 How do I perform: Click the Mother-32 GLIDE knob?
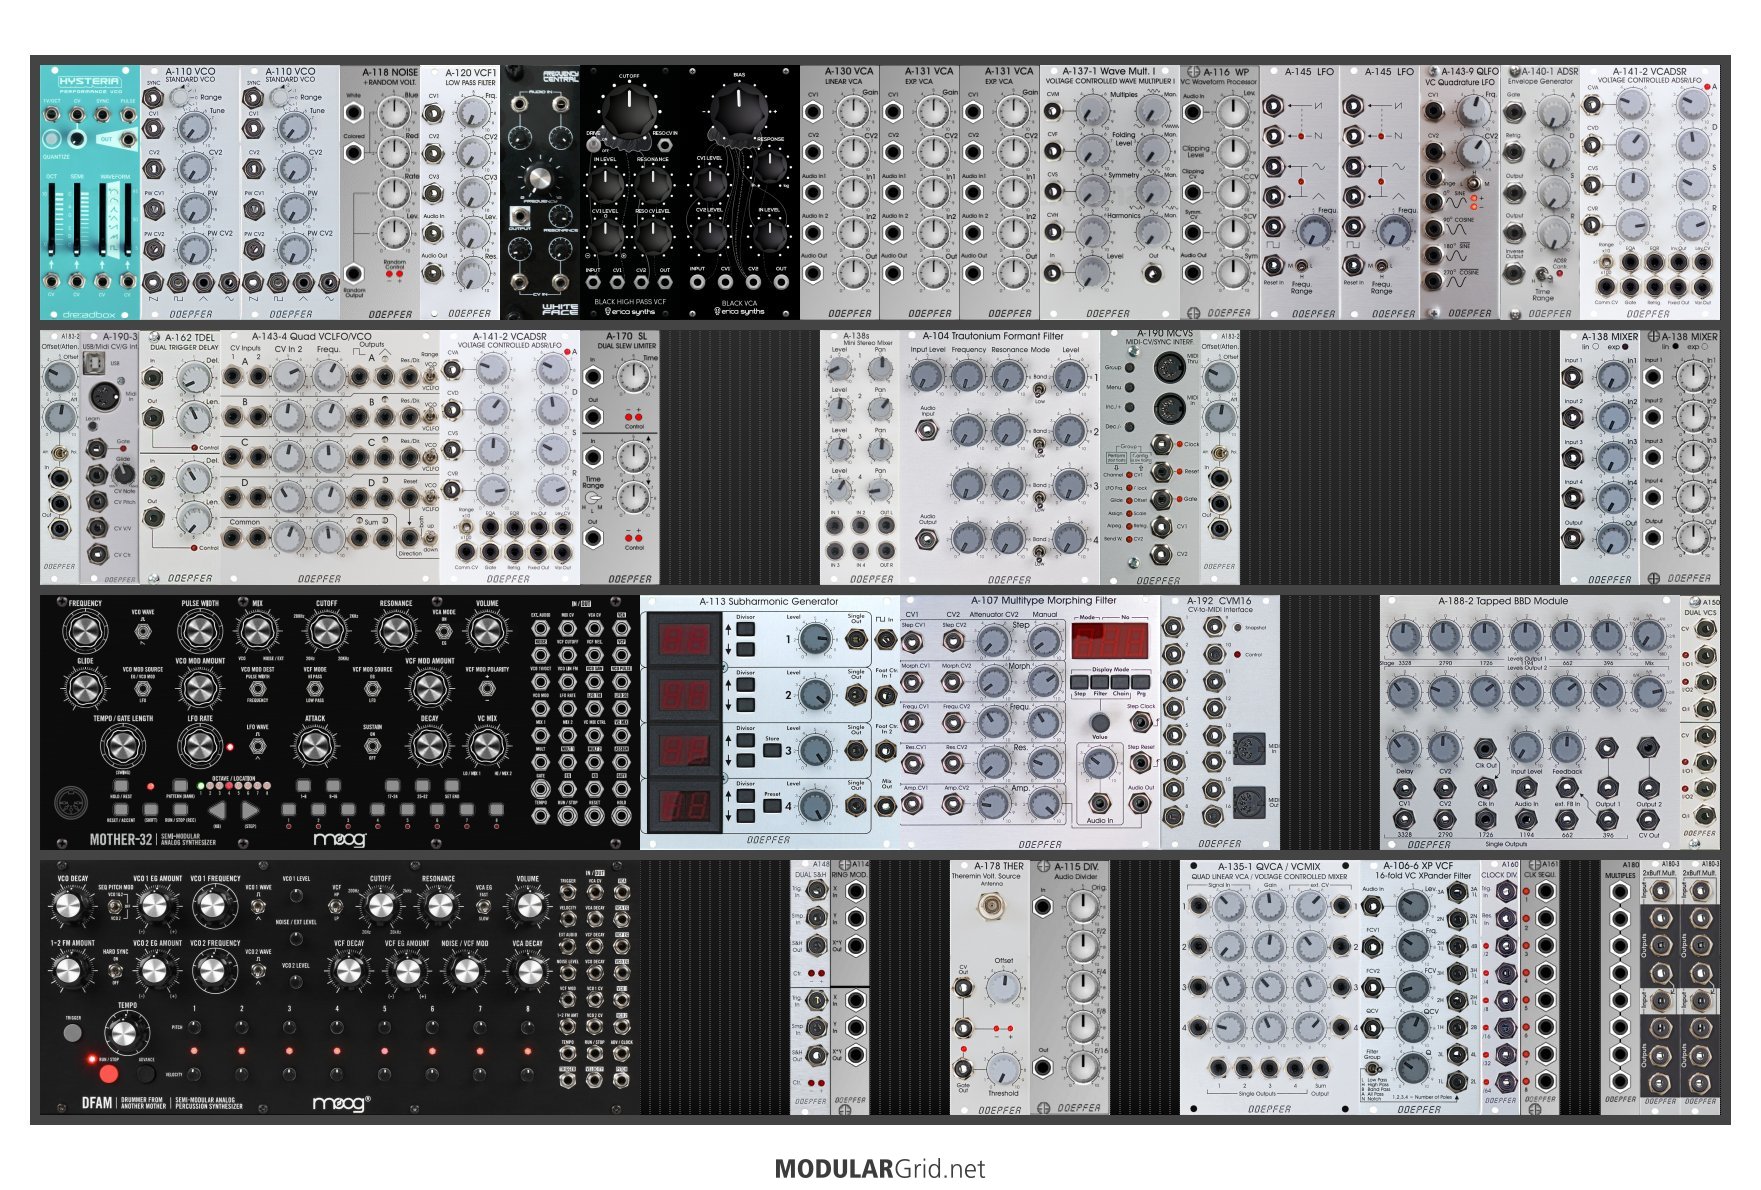tap(85, 688)
